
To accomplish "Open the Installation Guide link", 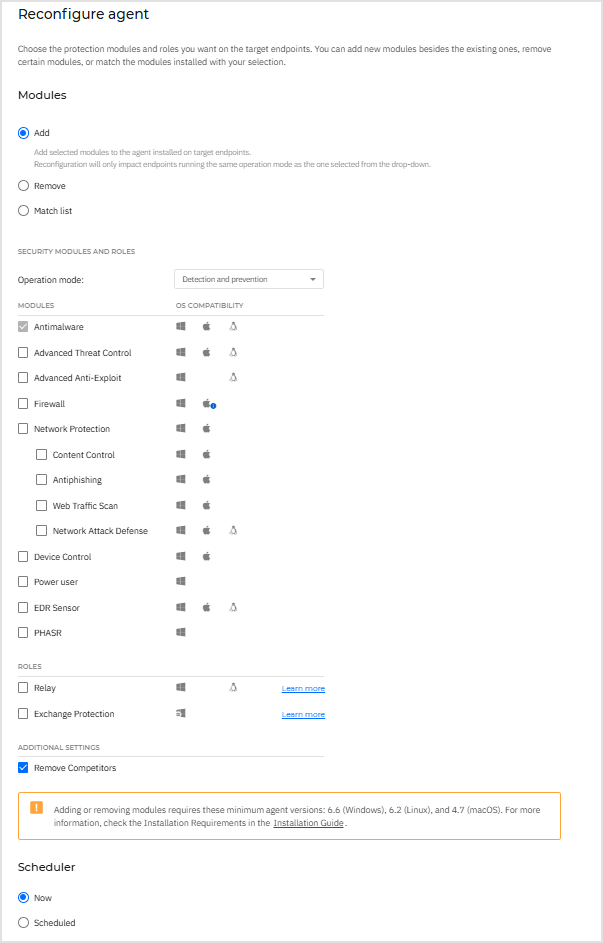I will pyautogui.click(x=309, y=822).
